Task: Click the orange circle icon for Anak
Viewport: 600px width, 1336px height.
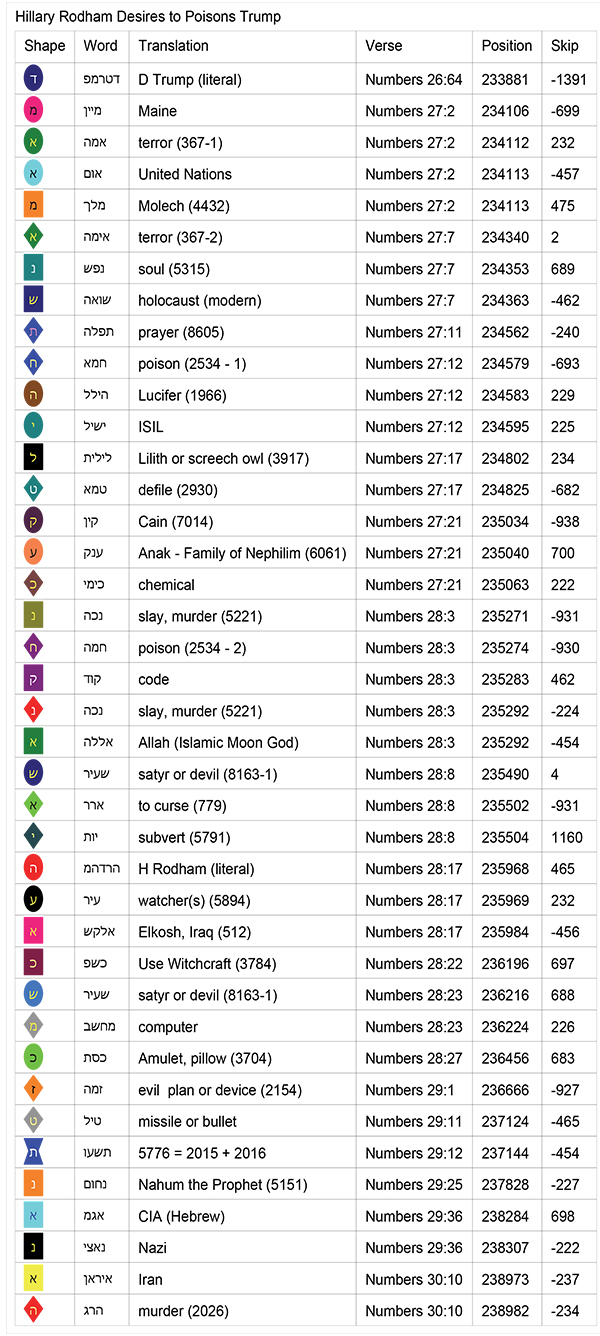Action: 34,553
